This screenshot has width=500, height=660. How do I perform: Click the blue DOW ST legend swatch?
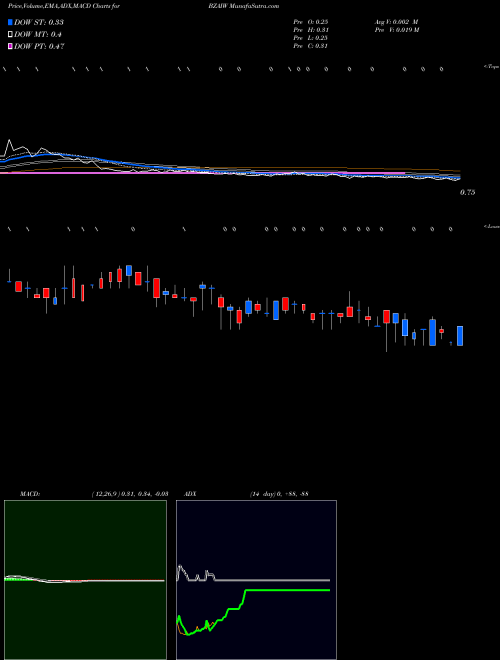(x=11, y=22)
